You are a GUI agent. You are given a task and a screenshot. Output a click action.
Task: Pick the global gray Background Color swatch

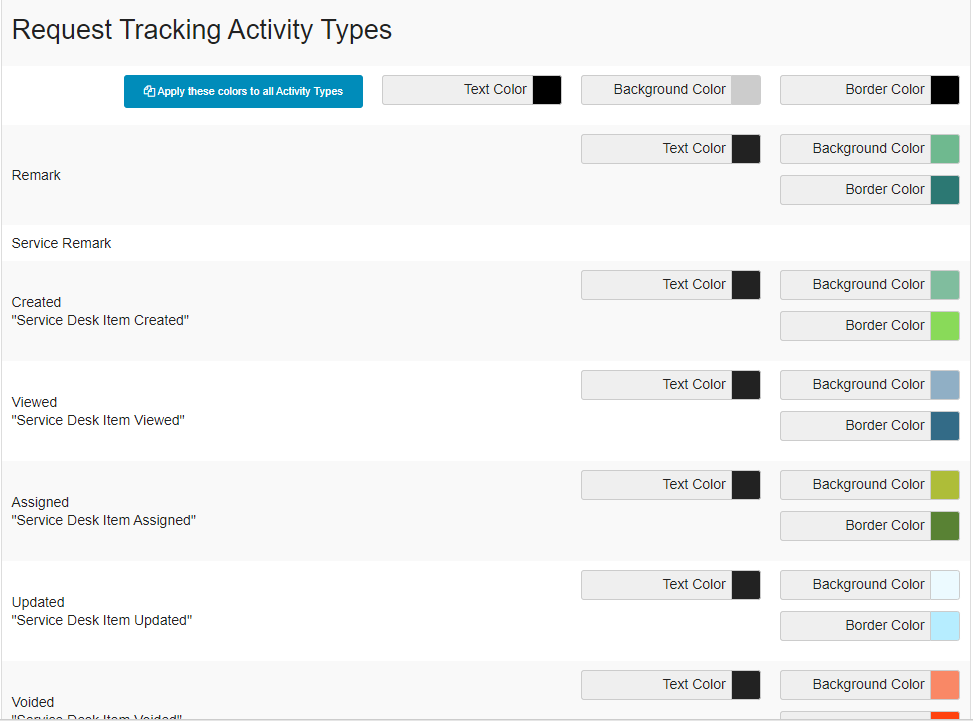(745, 90)
